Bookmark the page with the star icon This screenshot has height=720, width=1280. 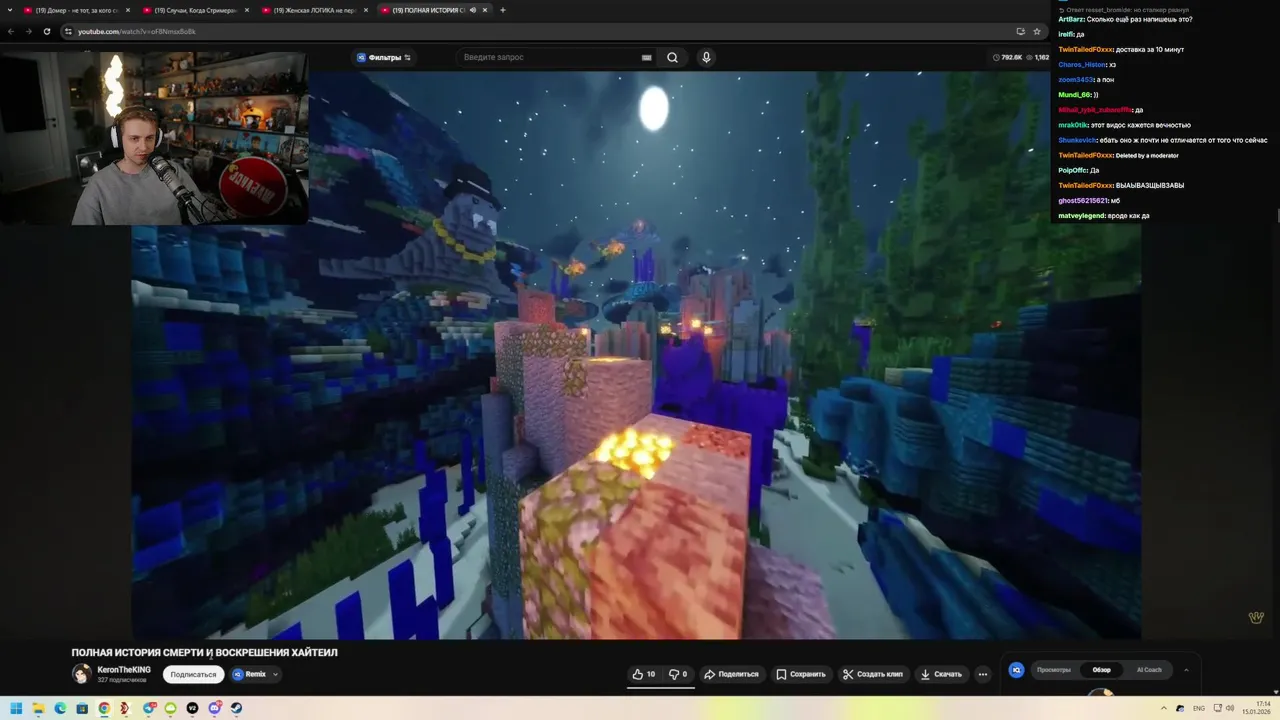click(1037, 31)
